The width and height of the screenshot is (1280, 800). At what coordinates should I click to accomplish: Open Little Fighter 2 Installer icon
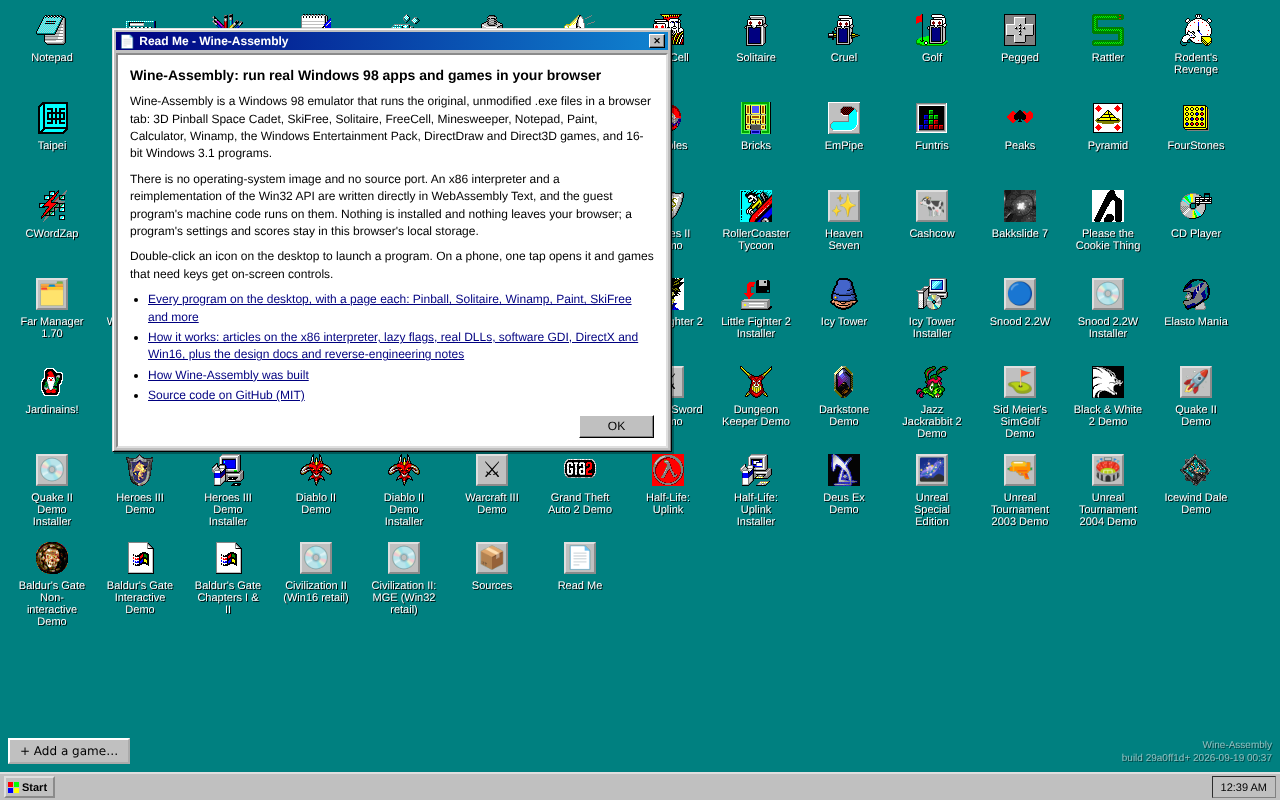click(756, 294)
